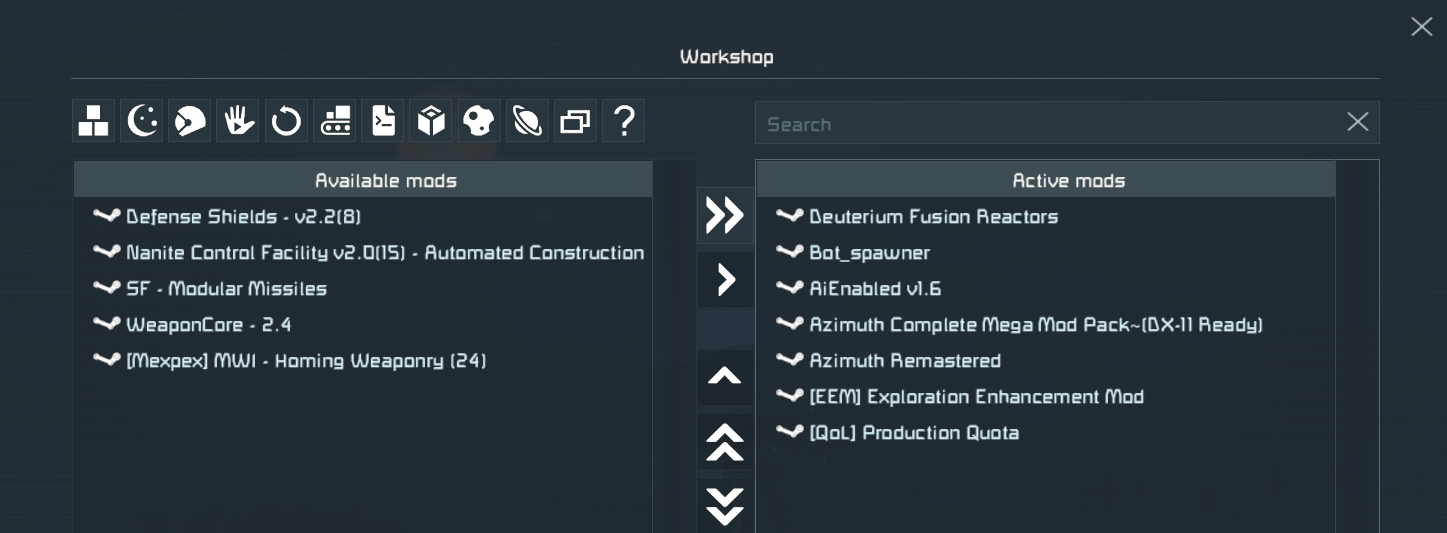Viewport: 1447px width, 533px height.
Task: Click the asteroid filter icon
Action: (x=479, y=121)
